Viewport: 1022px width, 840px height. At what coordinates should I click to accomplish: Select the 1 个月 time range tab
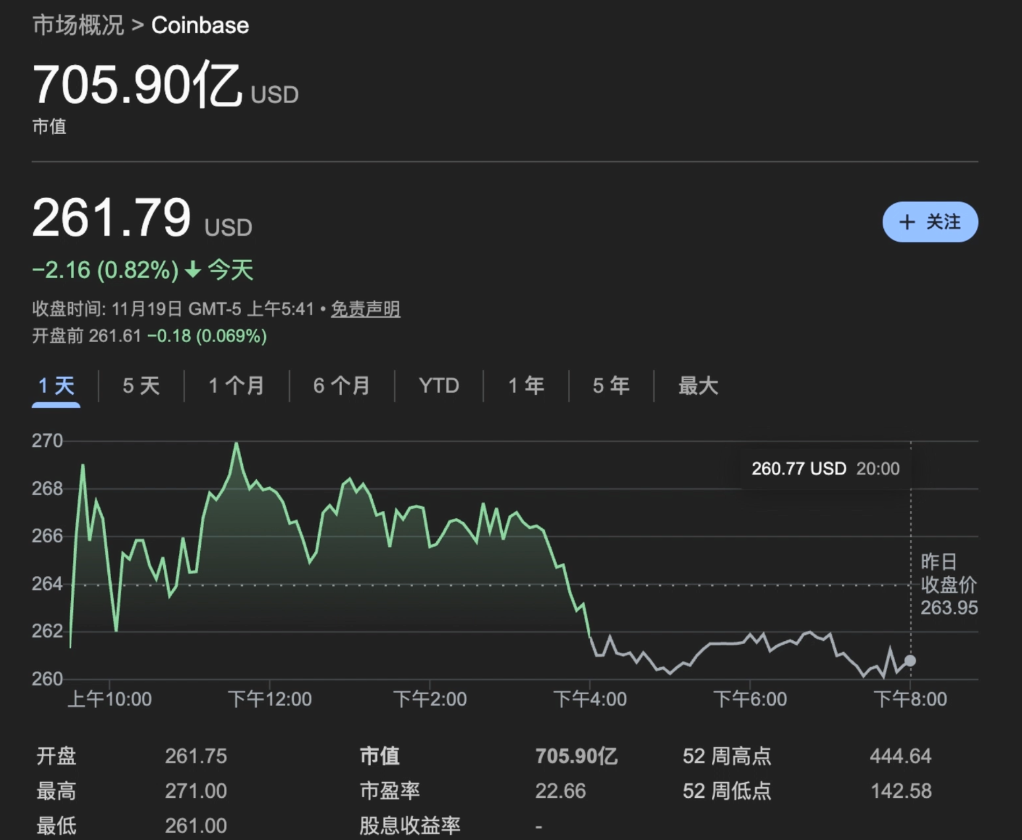click(236, 386)
